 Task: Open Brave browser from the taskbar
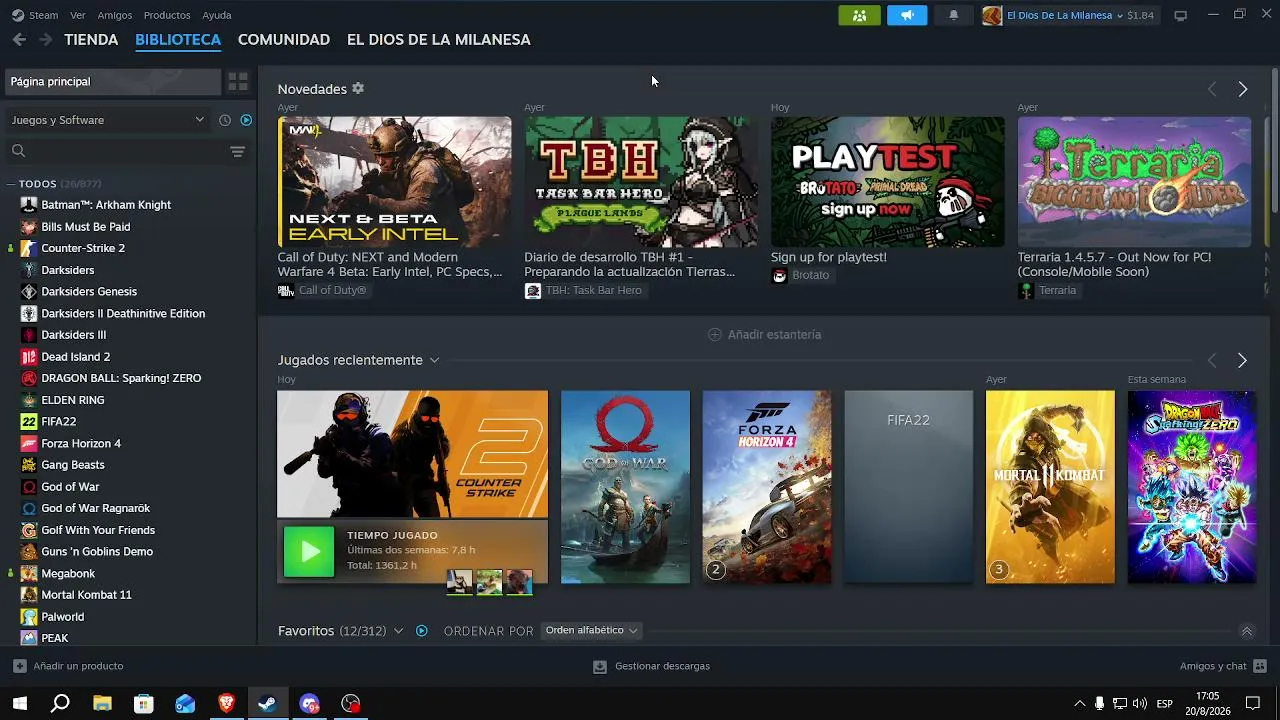point(227,703)
